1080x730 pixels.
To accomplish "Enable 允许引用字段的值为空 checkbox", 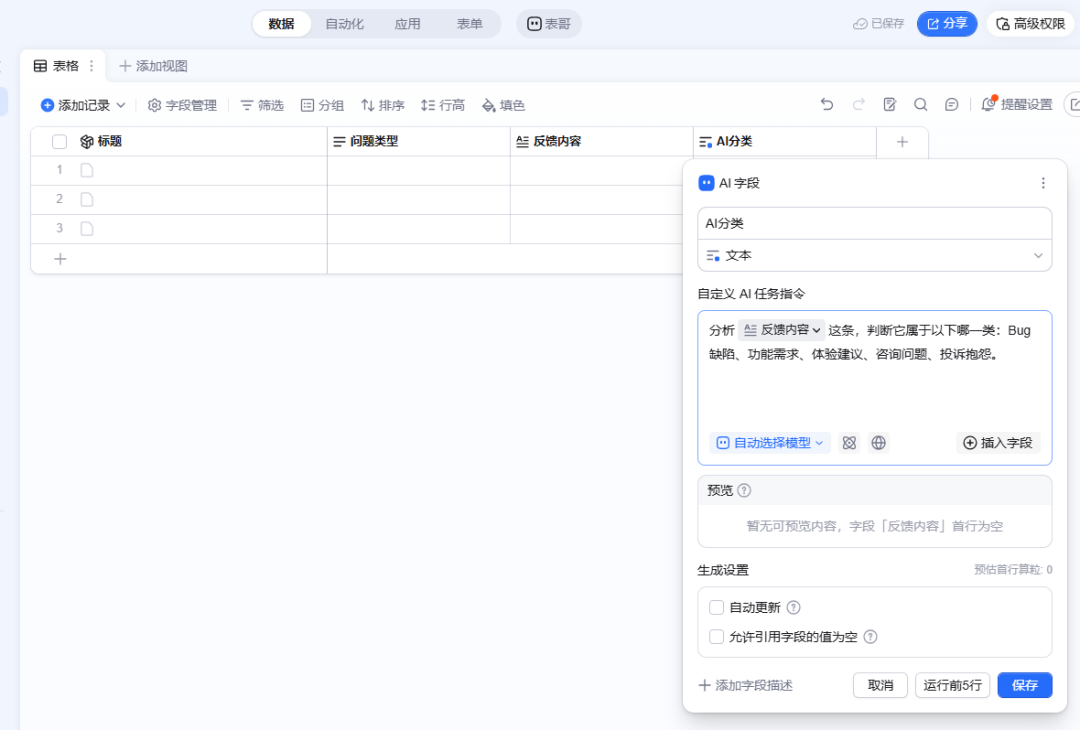I will coord(716,637).
